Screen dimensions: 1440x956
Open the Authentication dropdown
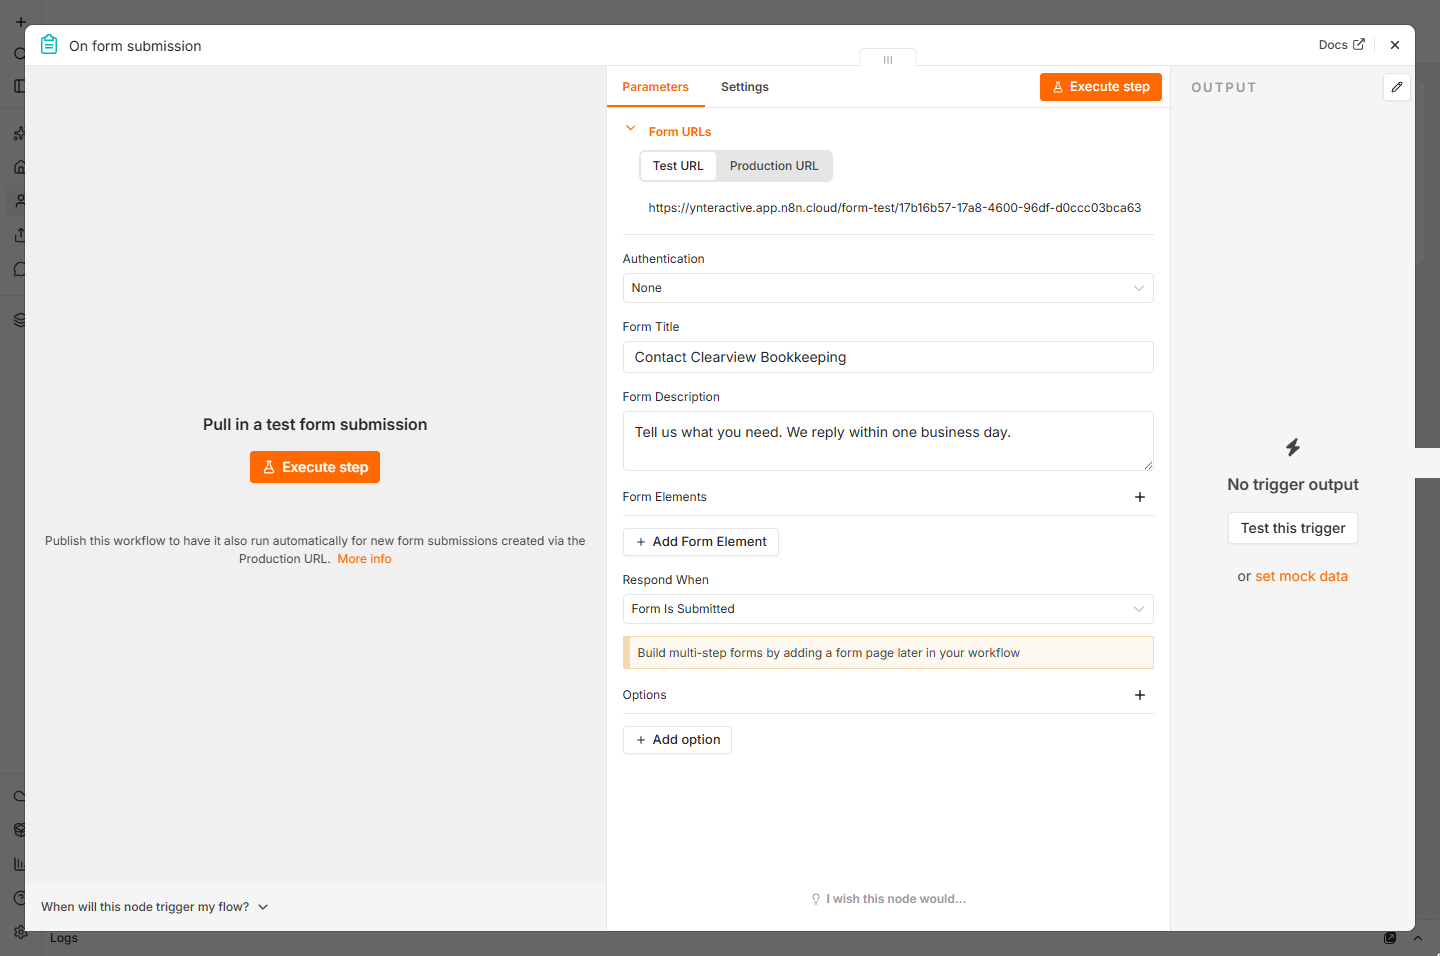(888, 288)
